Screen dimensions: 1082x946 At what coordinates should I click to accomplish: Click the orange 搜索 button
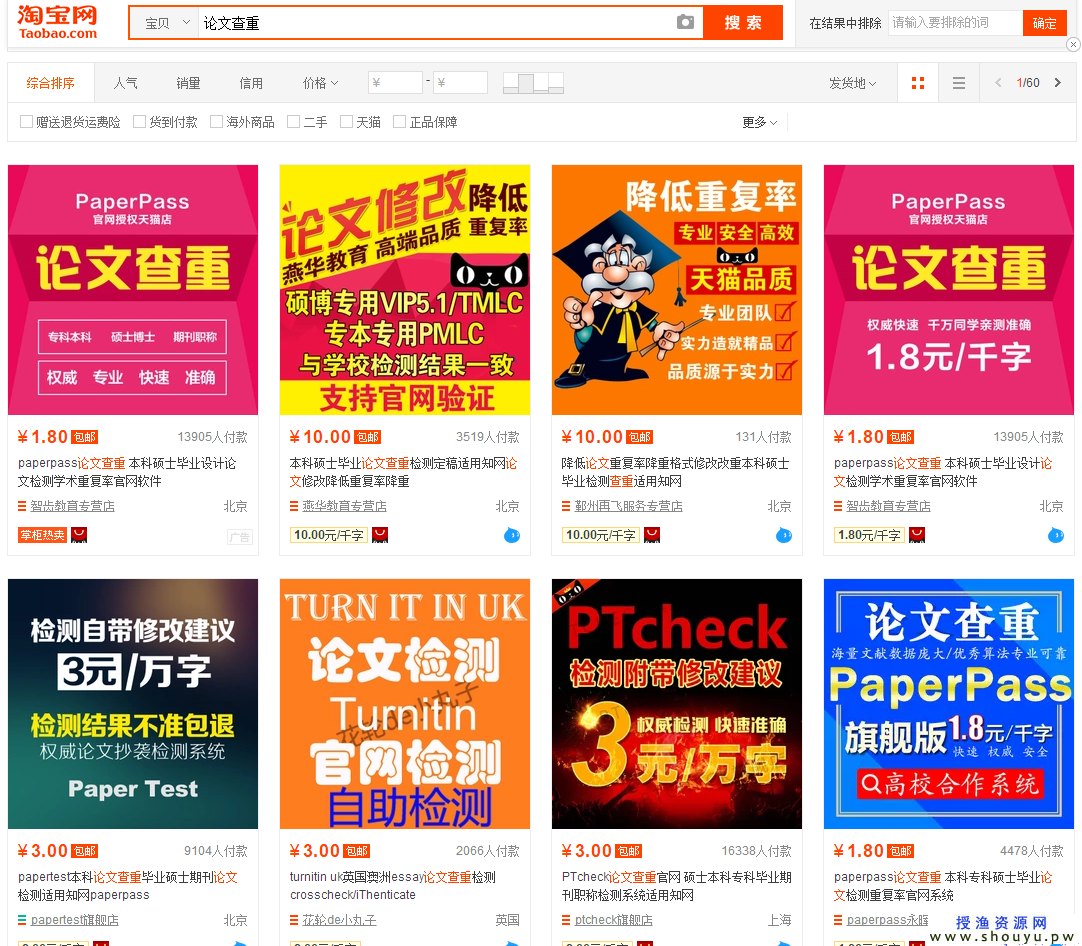tap(742, 23)
